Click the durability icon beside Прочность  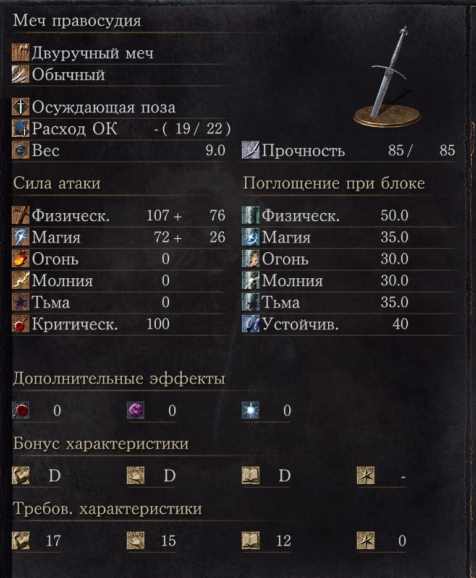tap(251, 150)
